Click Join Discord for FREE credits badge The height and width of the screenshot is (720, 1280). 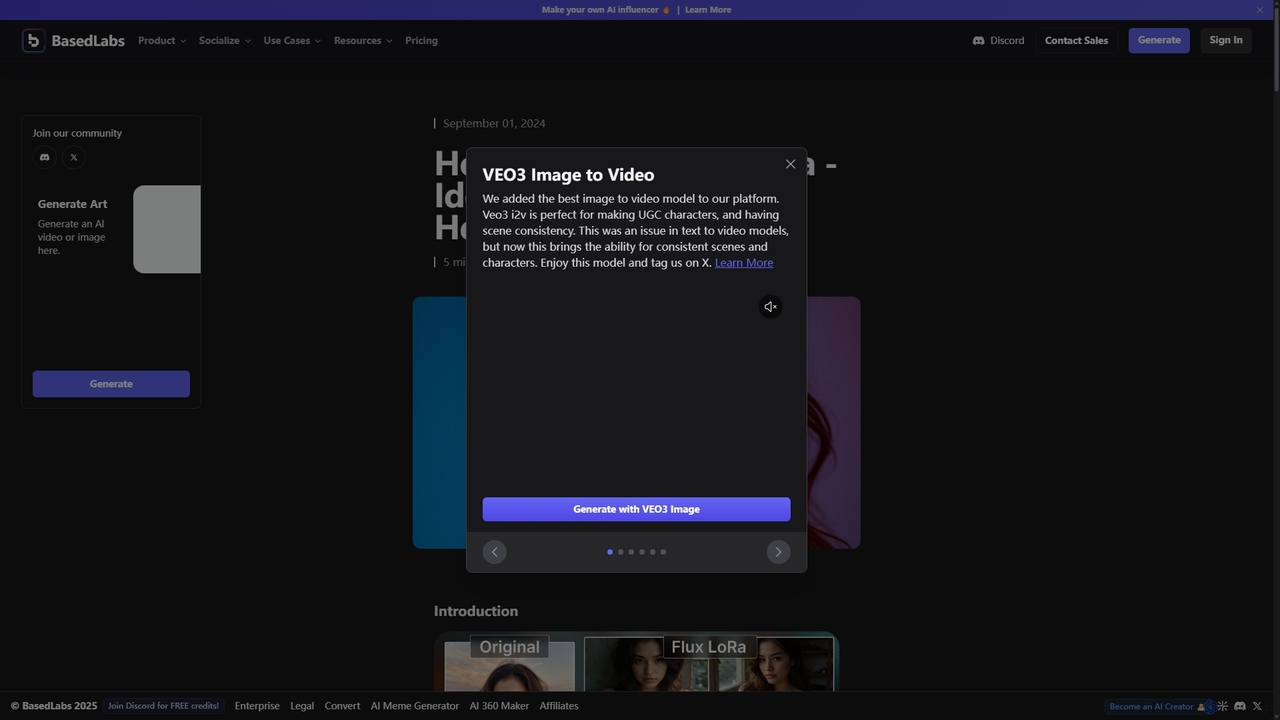coord(164,706)
